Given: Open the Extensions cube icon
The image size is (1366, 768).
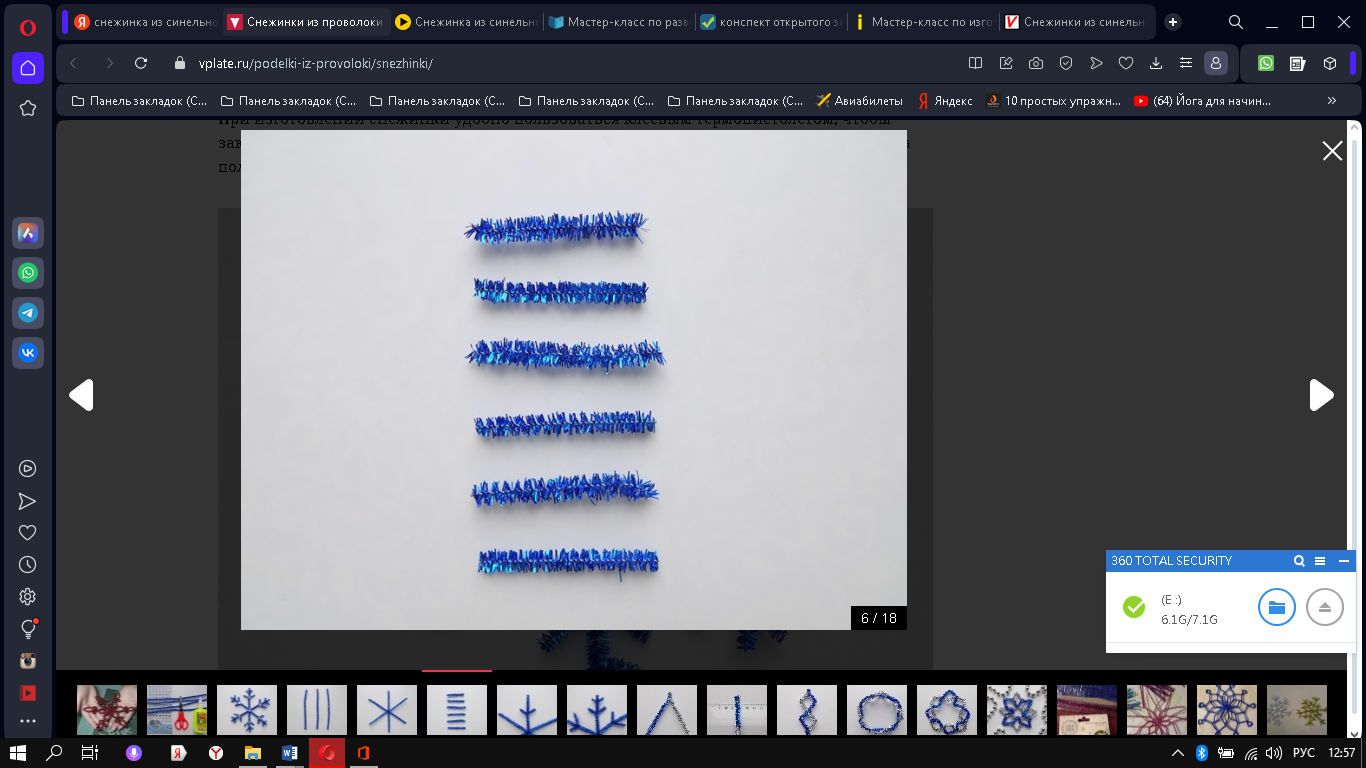Looking at the screenshot, I should tap(1330, 63).
